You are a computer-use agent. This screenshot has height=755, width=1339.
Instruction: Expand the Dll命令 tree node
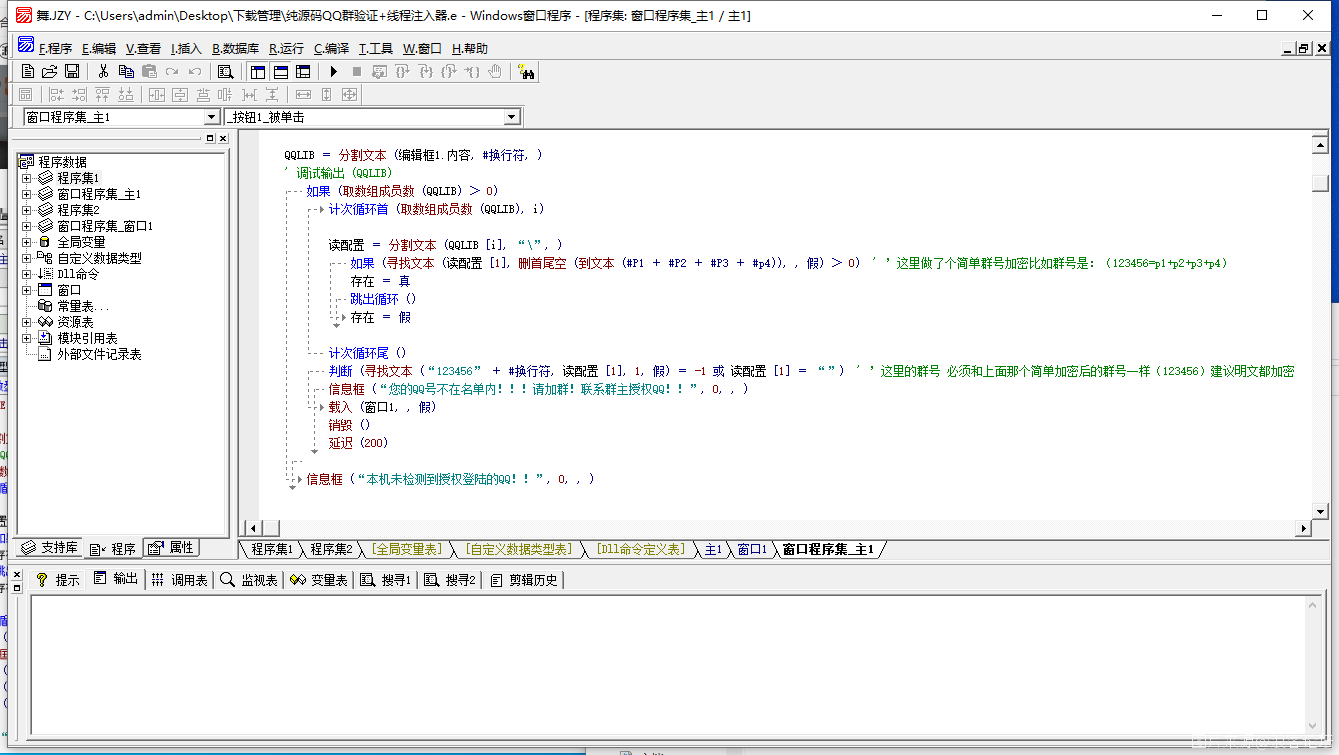click(x=27, y=274)
